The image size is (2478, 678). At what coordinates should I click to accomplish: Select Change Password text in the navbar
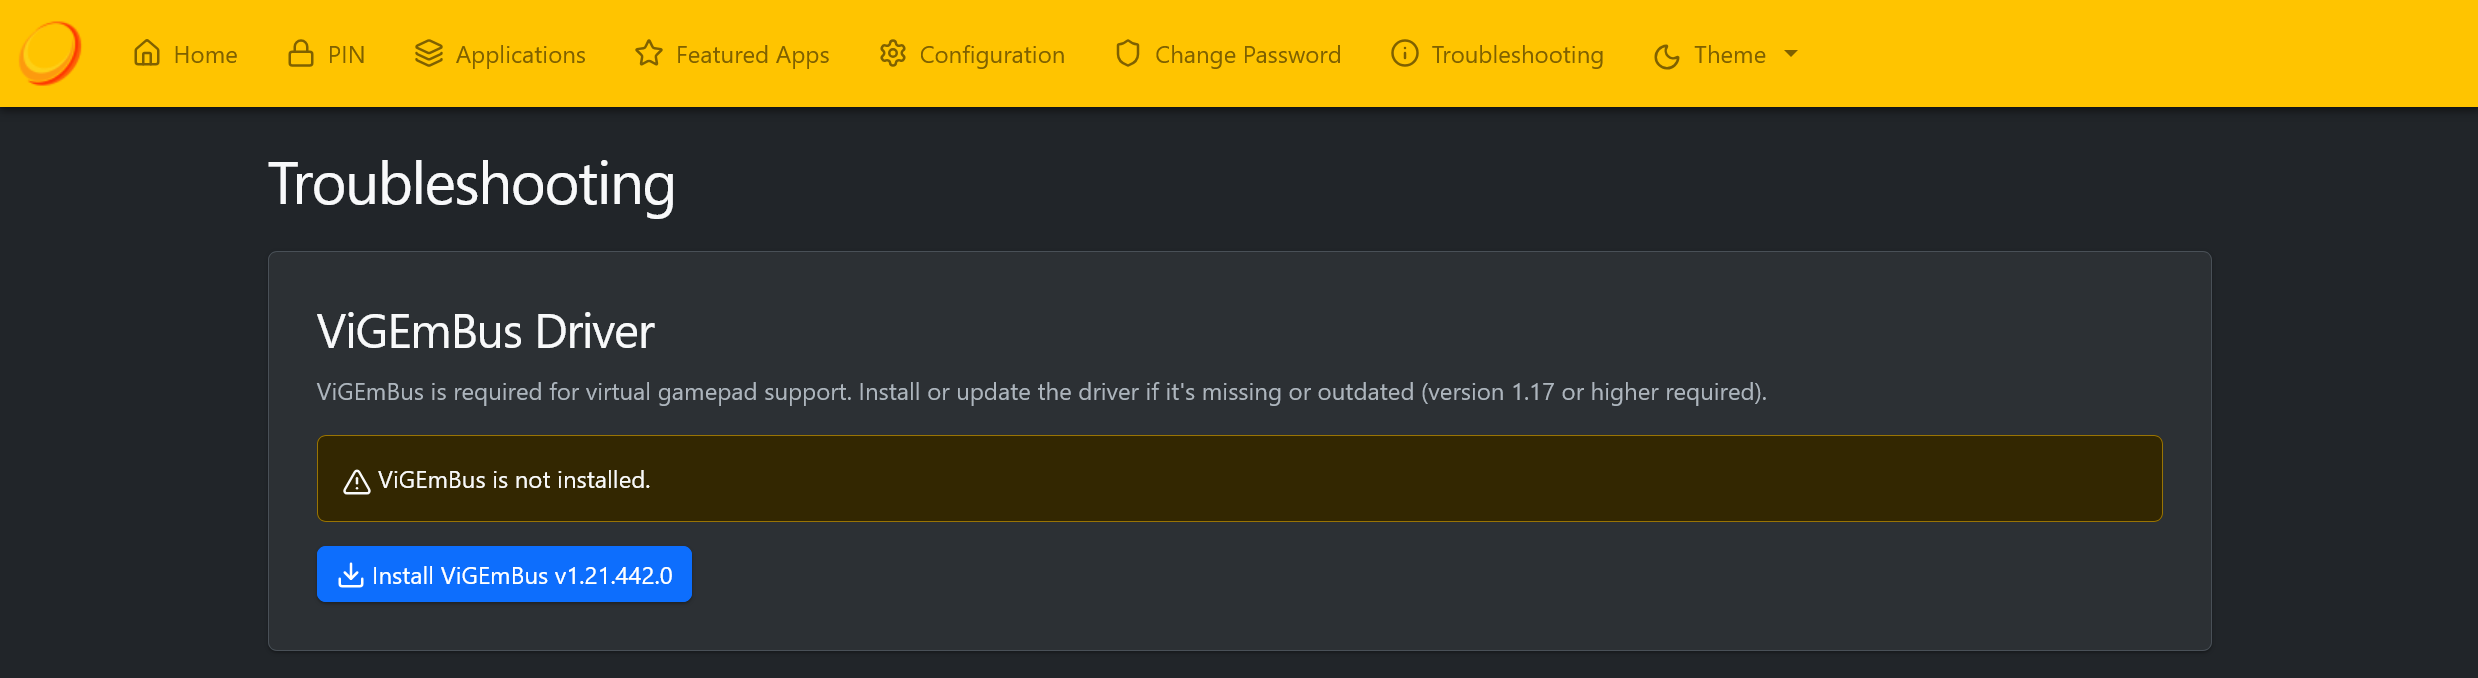[x=1247, y=55]
